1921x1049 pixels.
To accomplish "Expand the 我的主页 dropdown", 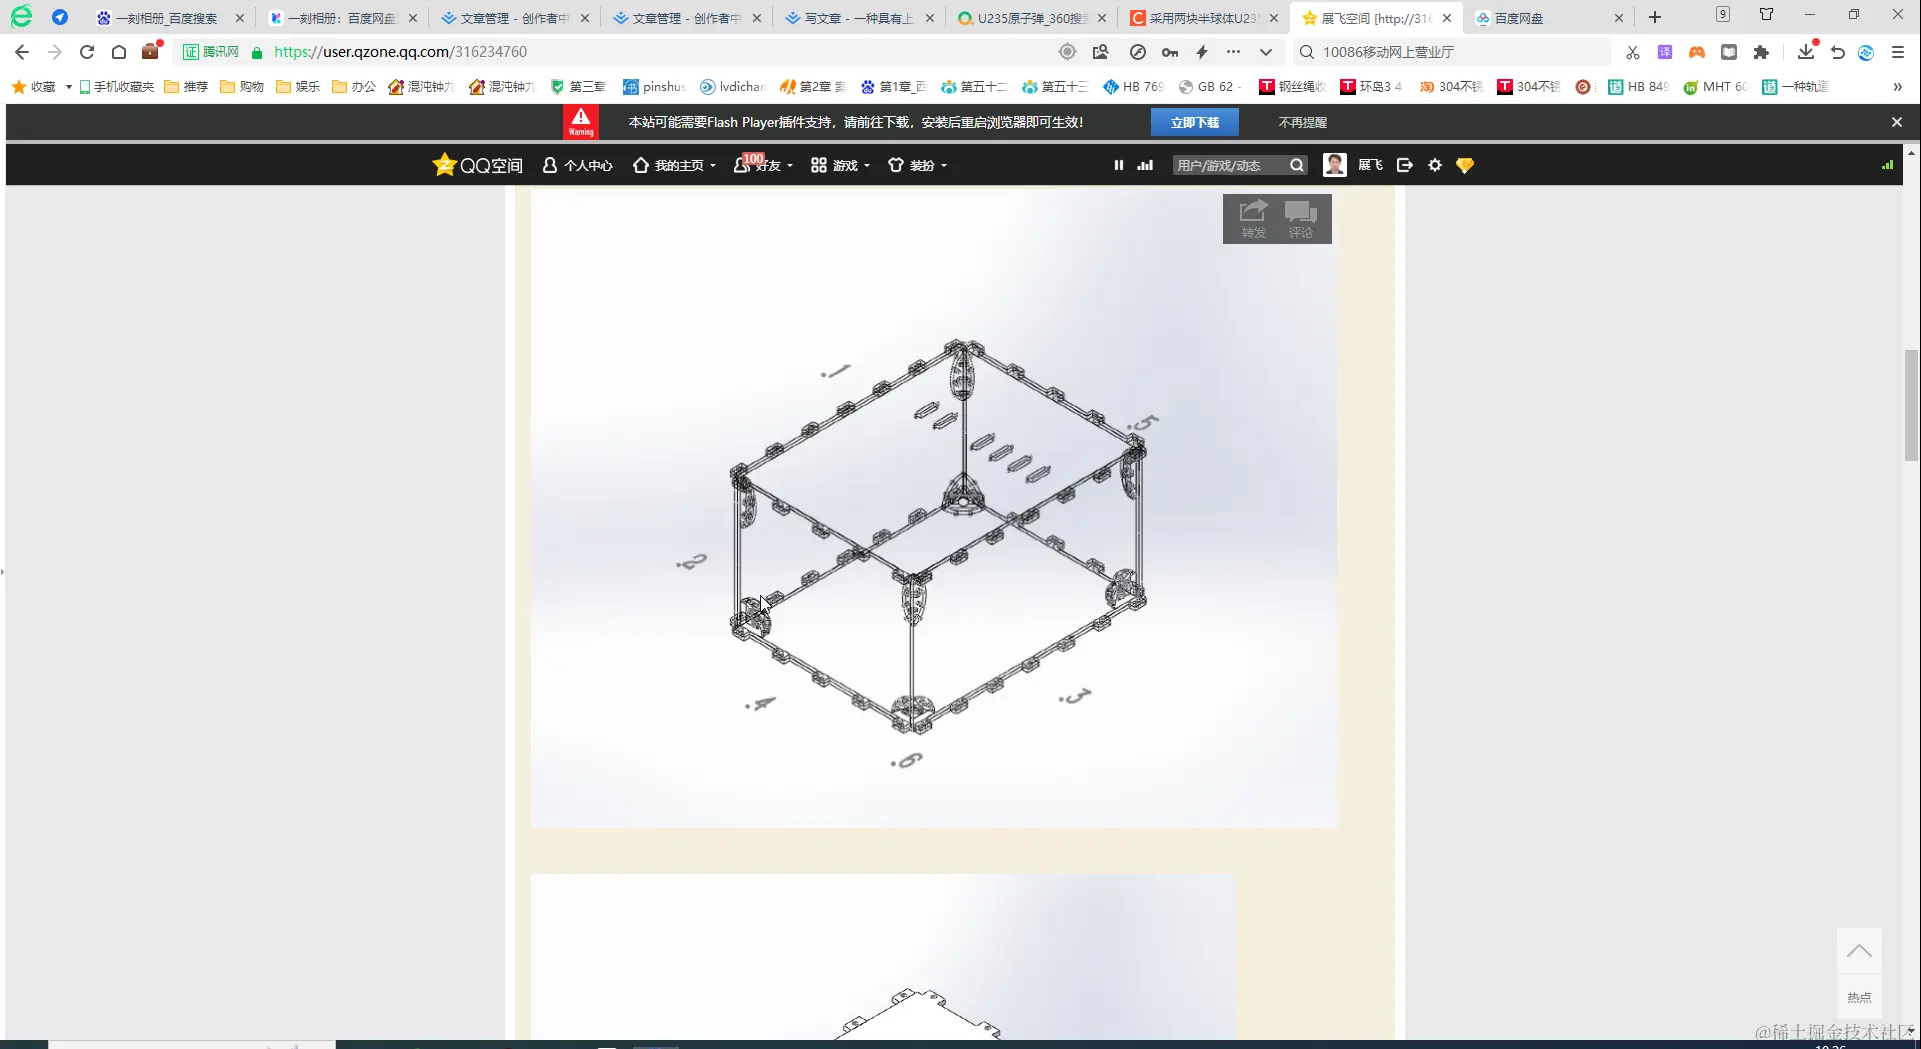I will pyautogui.click(x=674, y=165).
